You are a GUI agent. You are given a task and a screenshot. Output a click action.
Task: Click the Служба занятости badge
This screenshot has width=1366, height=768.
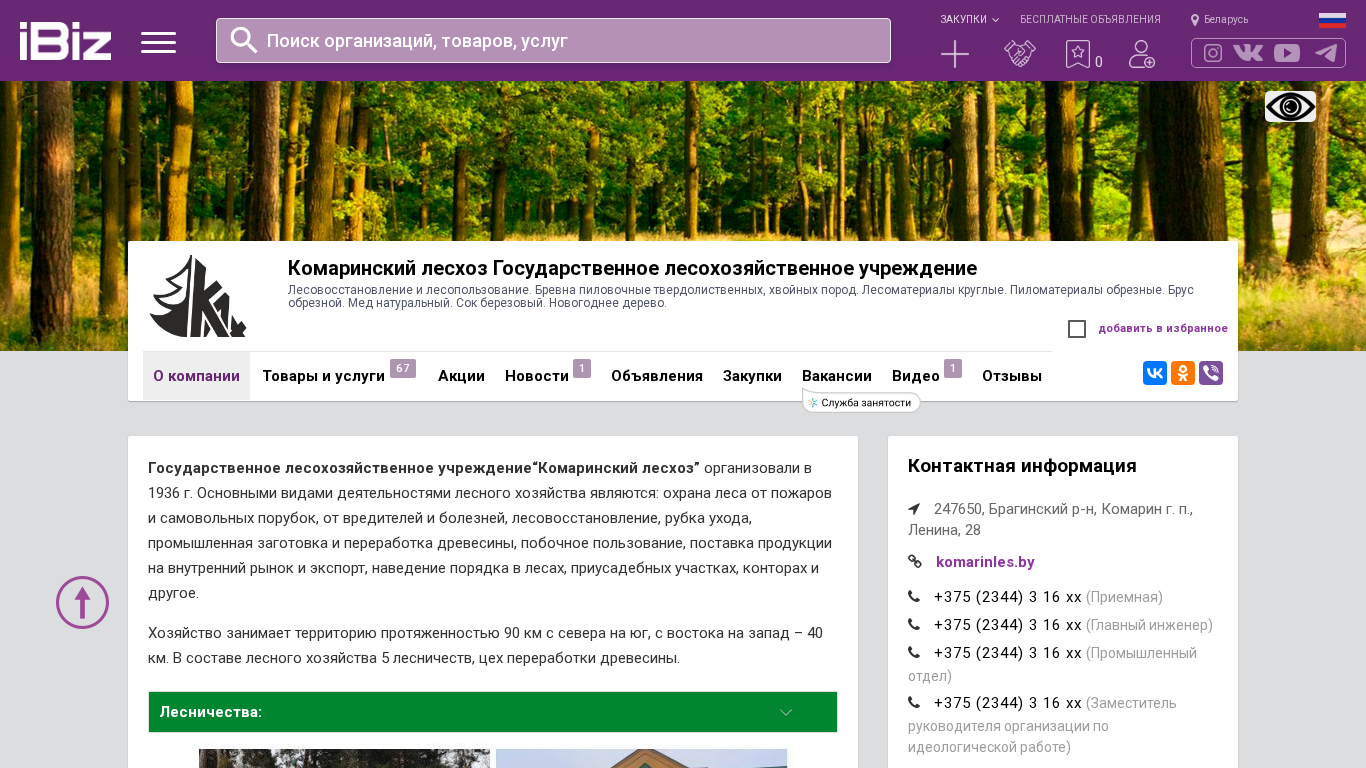[x=861, y=402]
